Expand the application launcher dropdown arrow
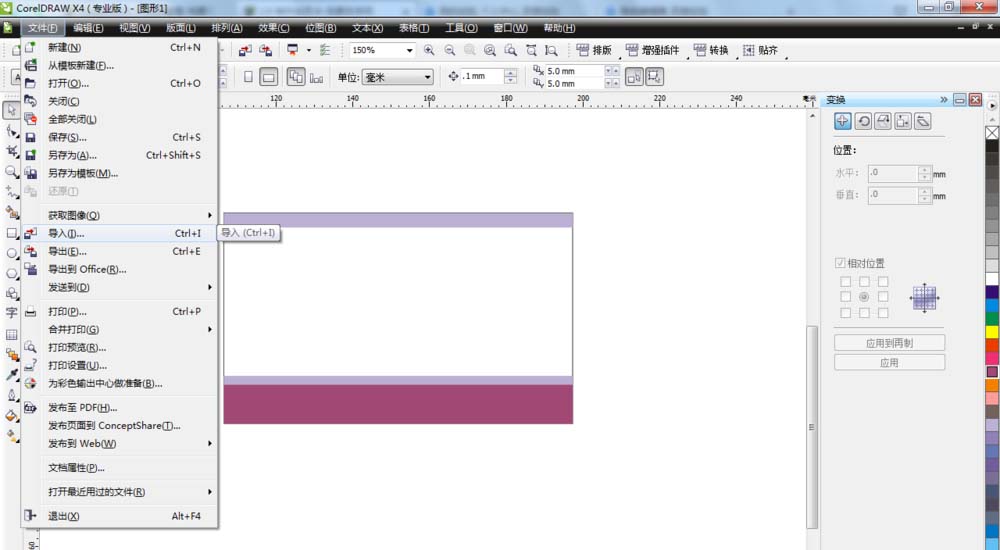 point(309,50)
